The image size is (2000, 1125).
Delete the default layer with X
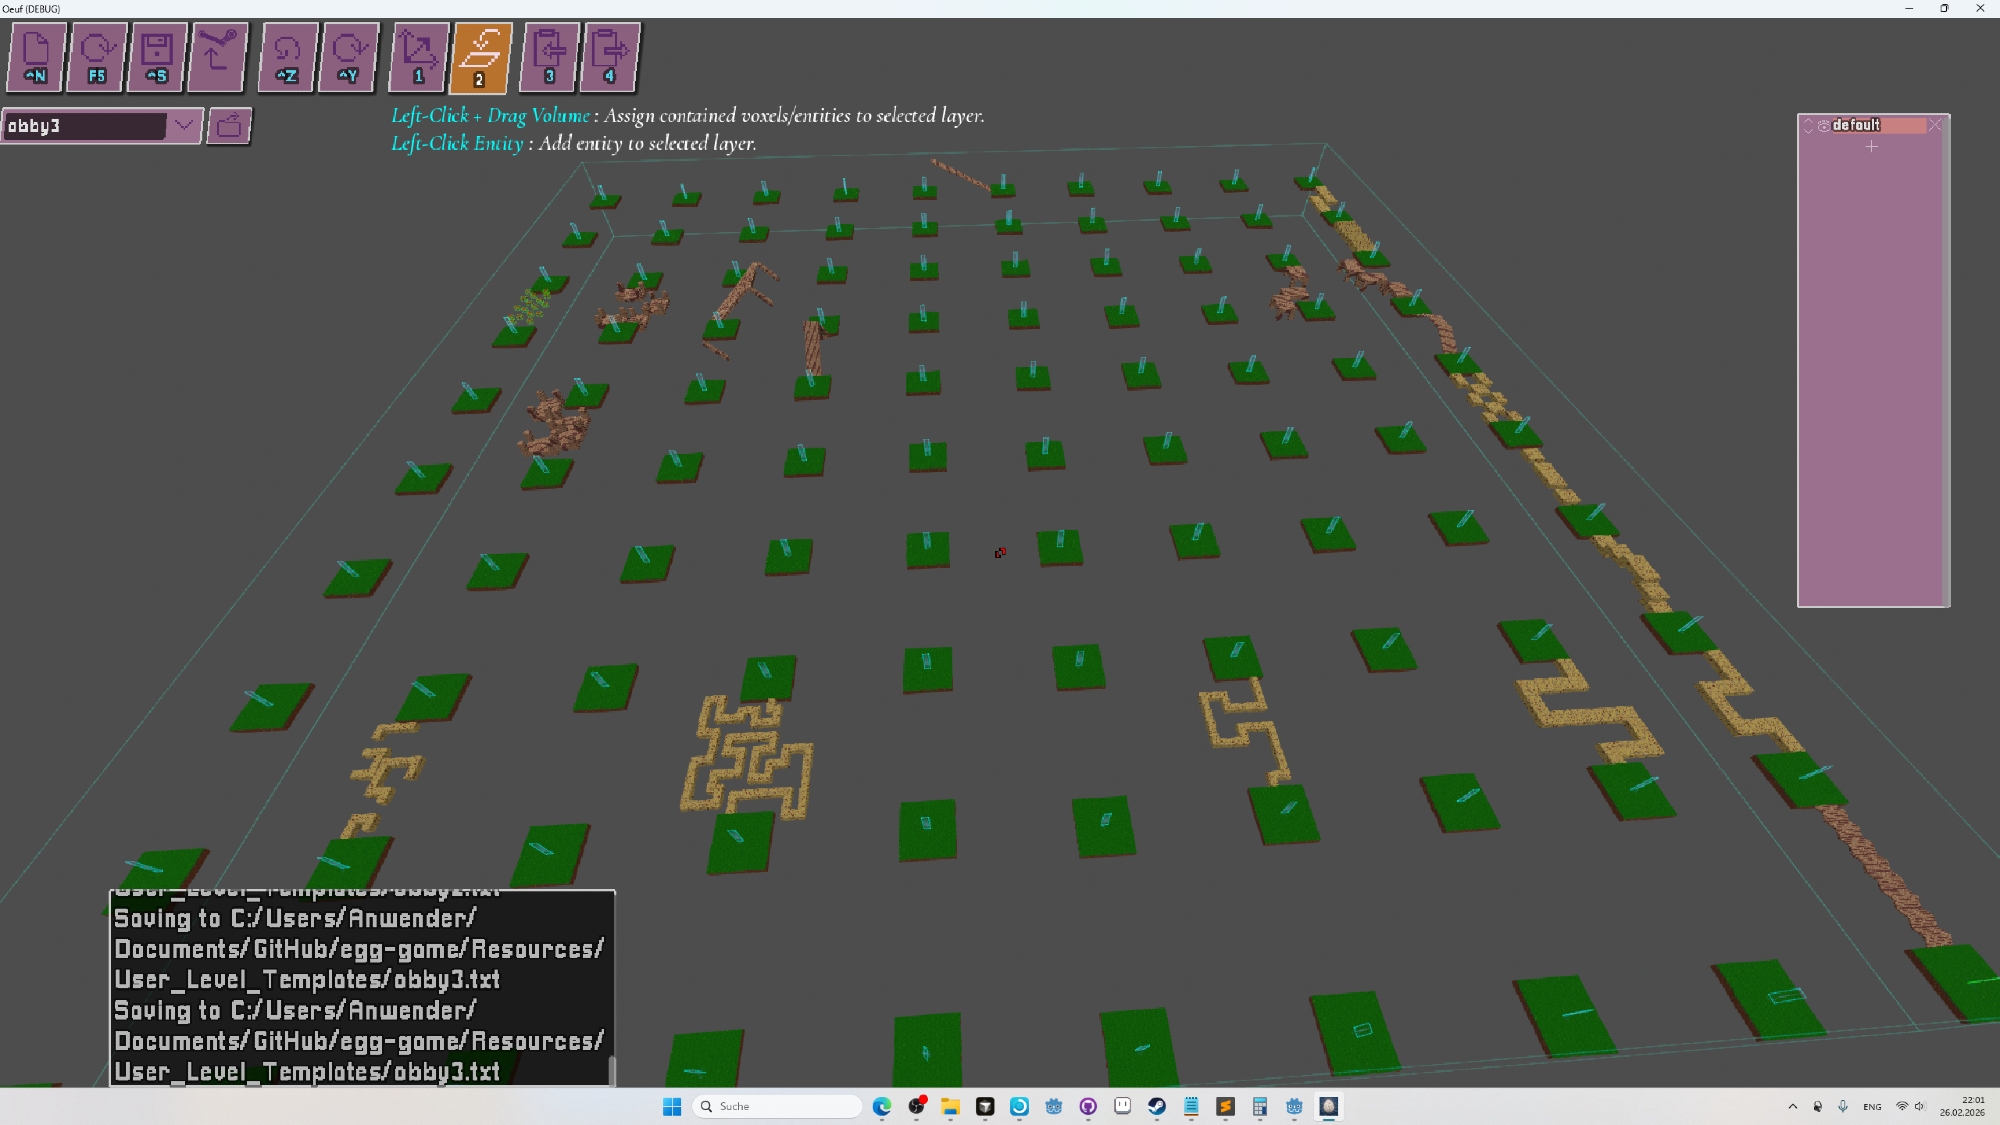(1935, 125)
